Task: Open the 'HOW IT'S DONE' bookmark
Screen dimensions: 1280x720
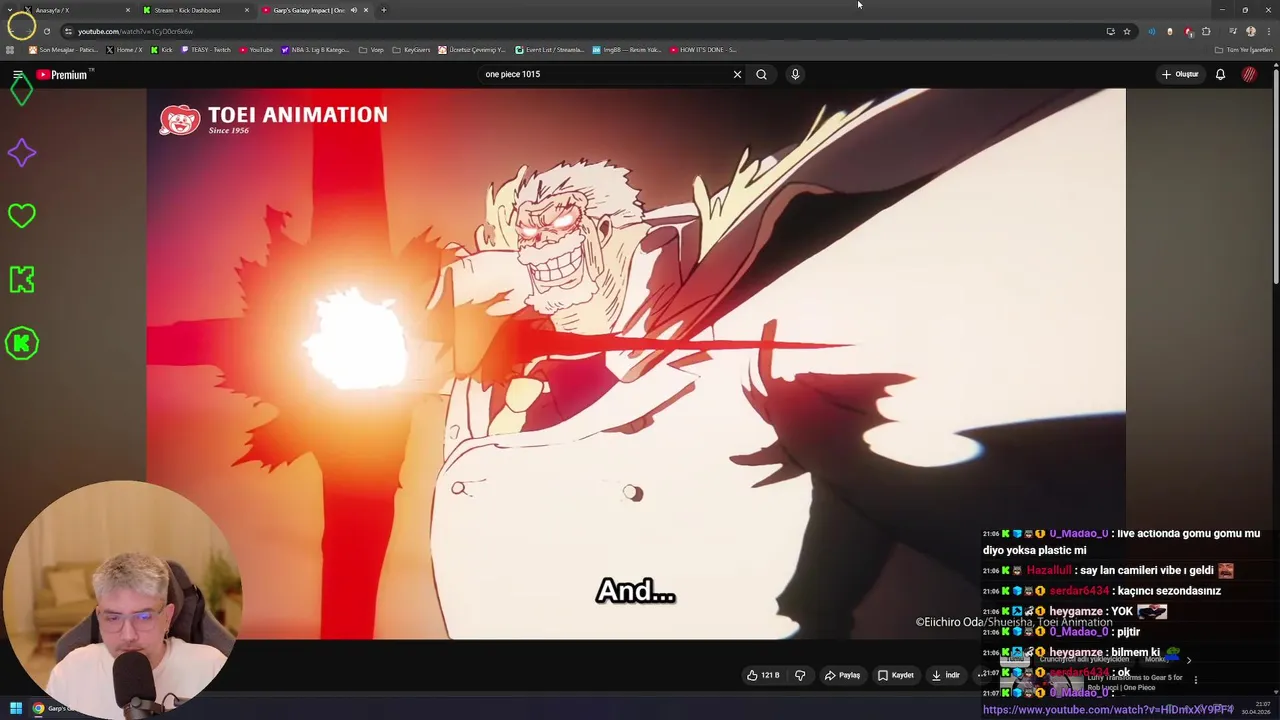Action: tap(703, 49)
